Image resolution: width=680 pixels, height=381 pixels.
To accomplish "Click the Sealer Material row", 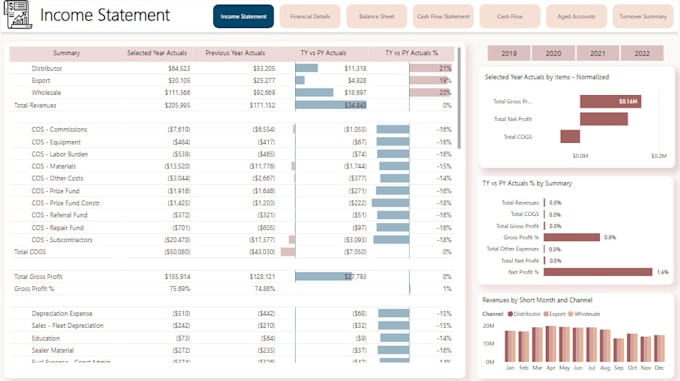I will pos(232,351).
